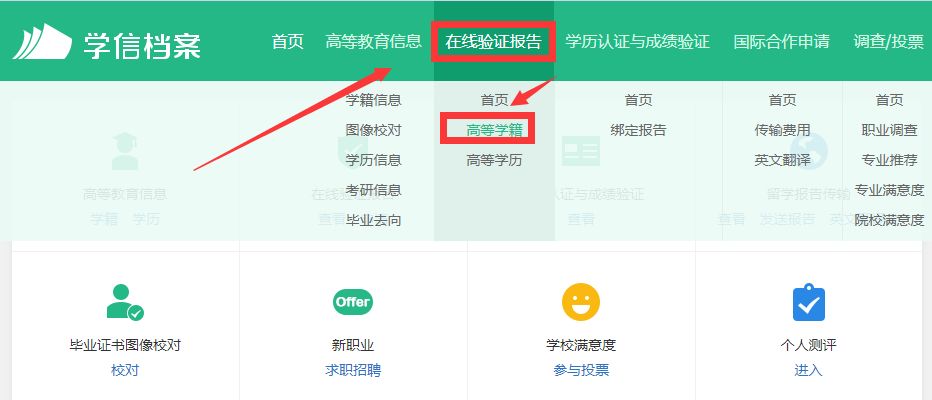The height and width of the screenshot is (400, 932).
Task: Select 学籍信息 in the dropdown
Action: (x=373, y=100)
